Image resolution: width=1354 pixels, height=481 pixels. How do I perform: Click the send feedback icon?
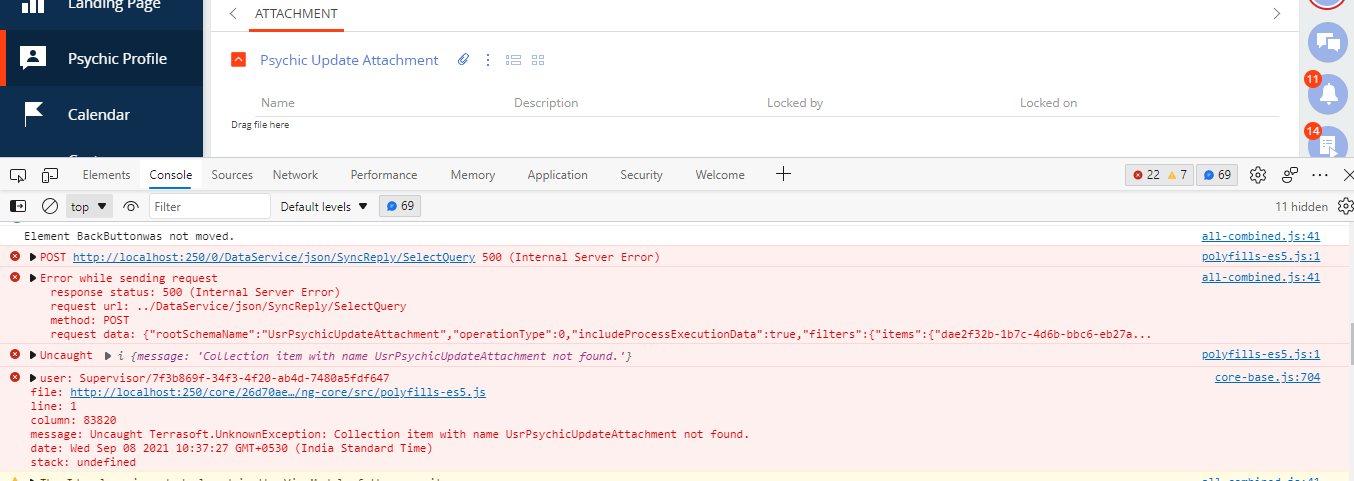point(1290,175)
